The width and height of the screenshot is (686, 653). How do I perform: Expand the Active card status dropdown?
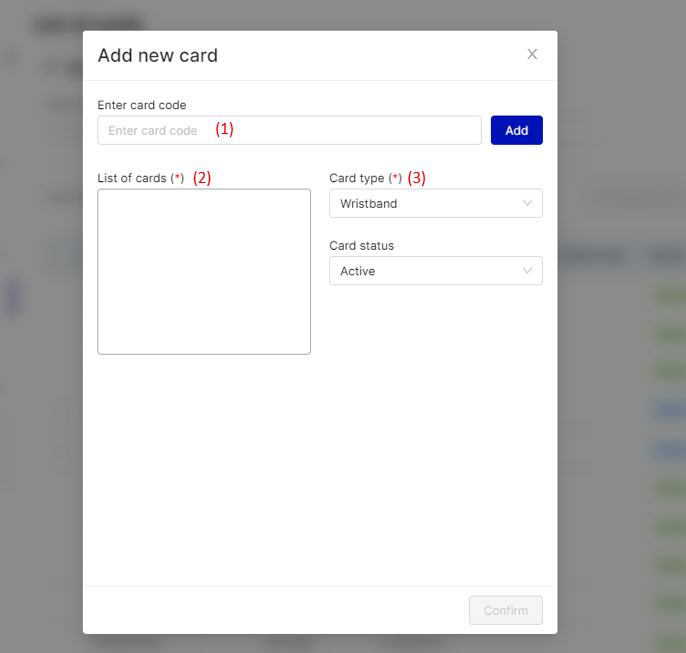point(435,271)
